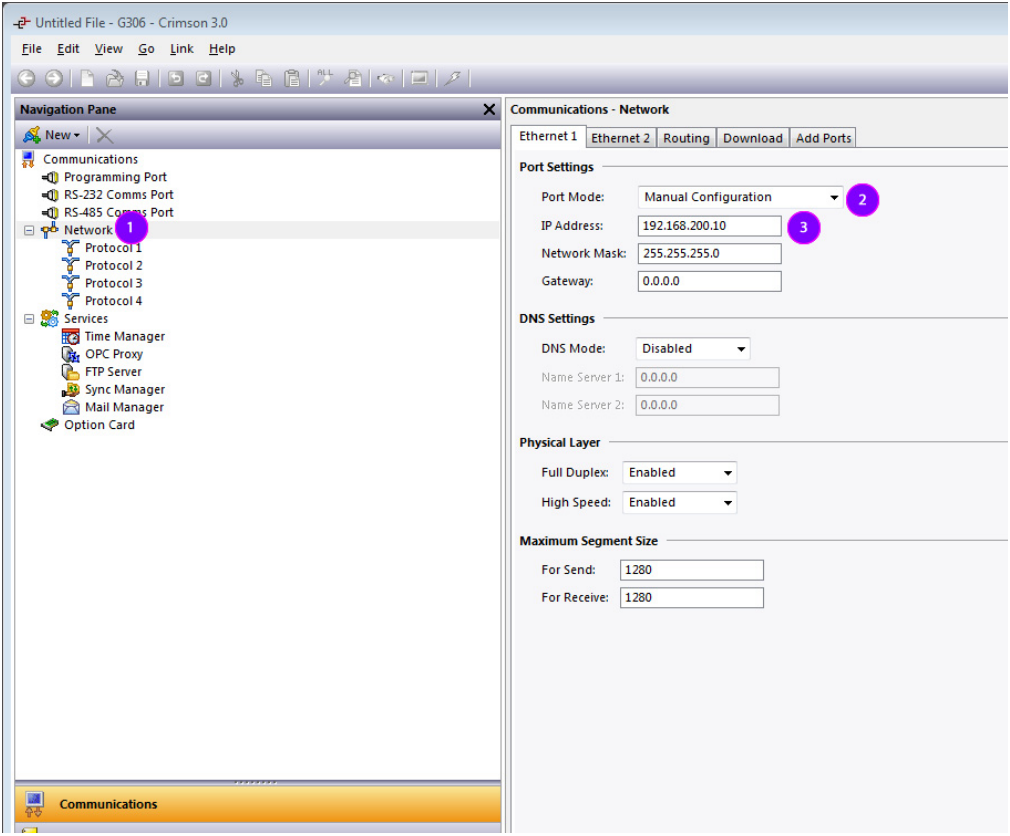Click the Time Manager service icon
This screenshot has height=836, width=1010.
click(x=71, y=337)
